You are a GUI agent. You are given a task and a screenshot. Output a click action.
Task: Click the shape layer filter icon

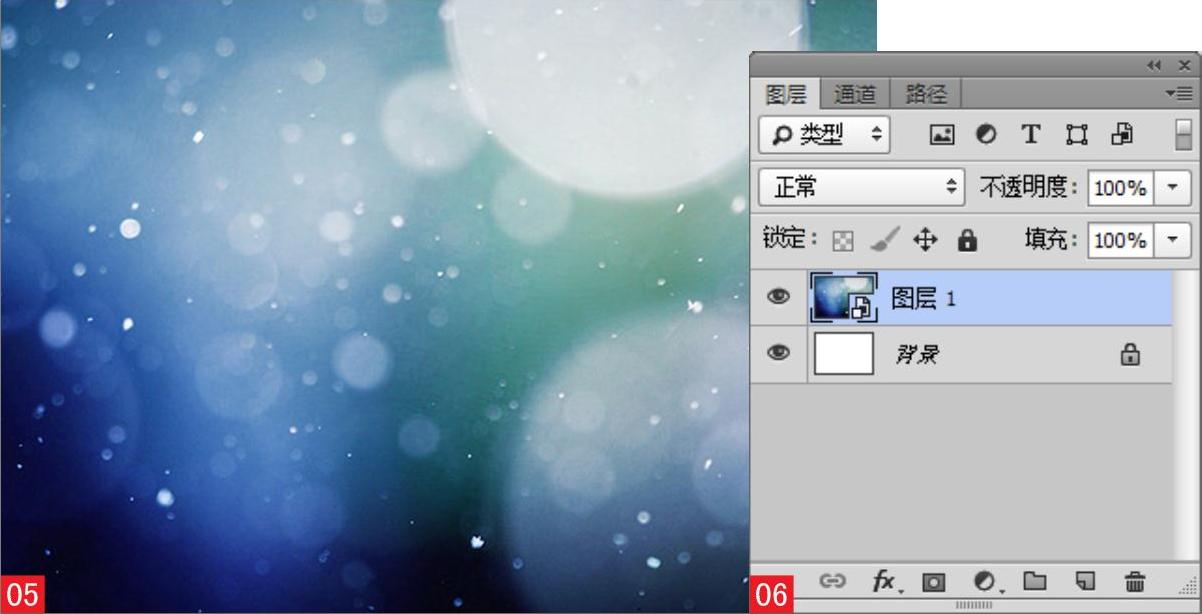point(1077,134)
